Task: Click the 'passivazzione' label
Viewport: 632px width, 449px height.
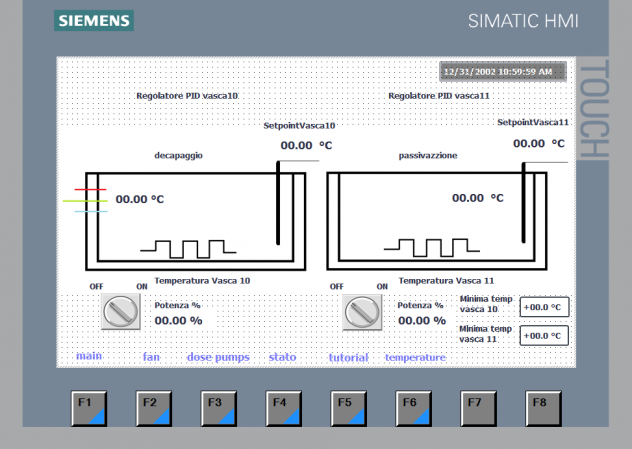Action: pos(428,156)
